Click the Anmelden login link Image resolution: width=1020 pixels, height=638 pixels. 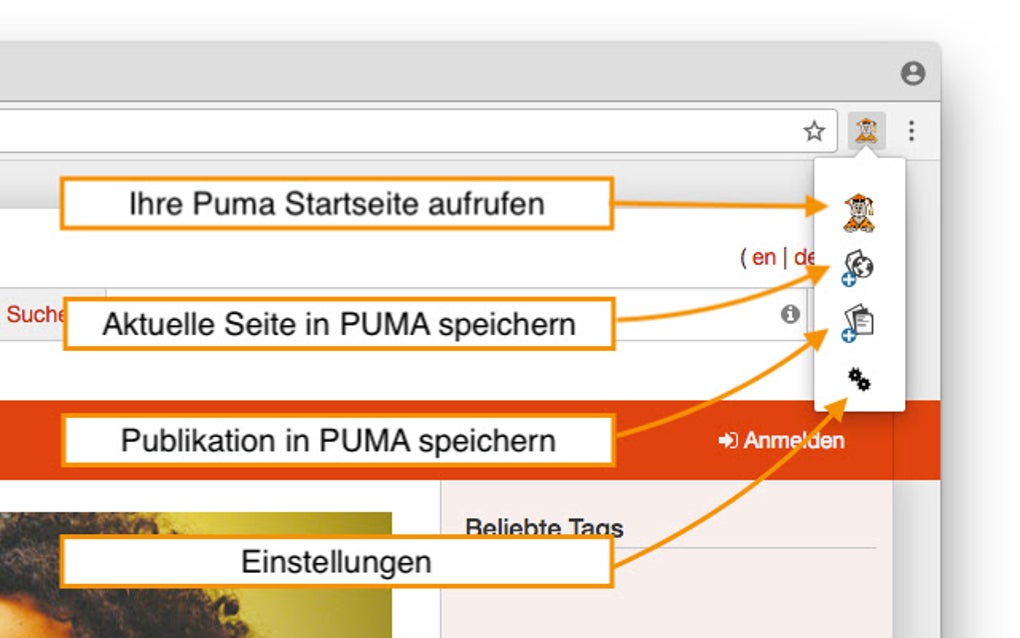(x=782, y=440)
